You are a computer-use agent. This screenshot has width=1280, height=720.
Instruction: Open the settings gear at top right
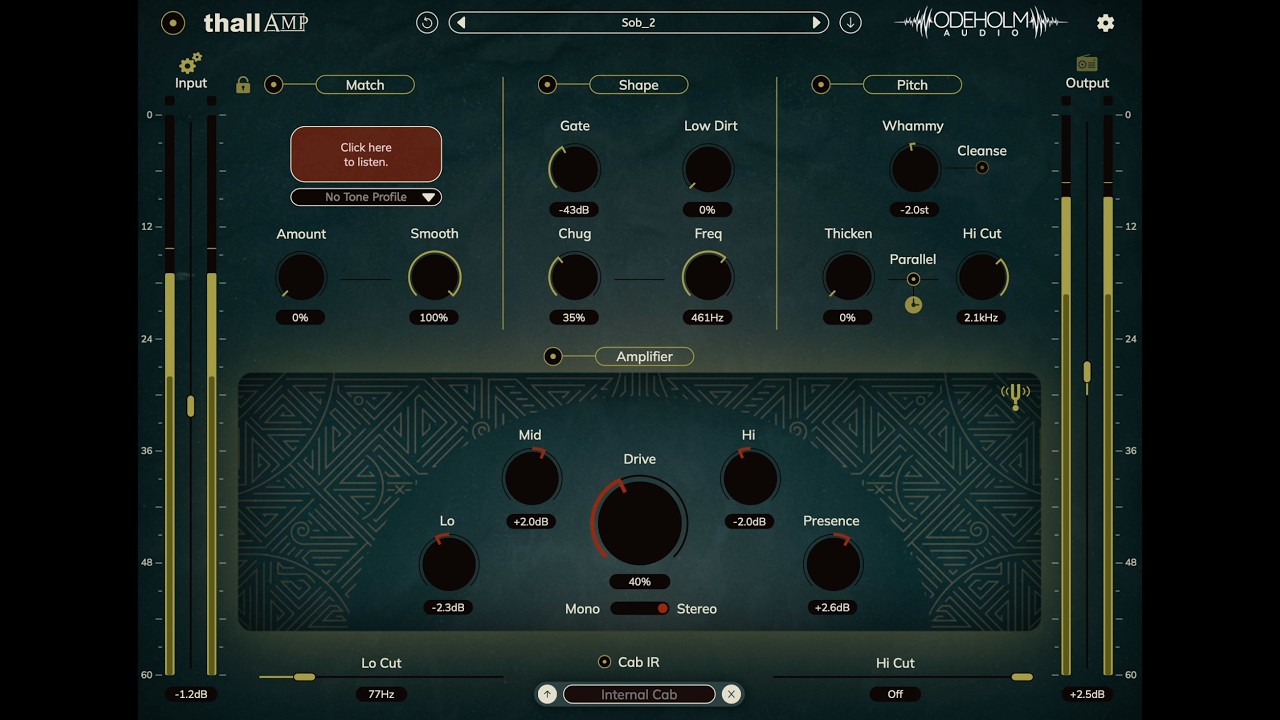pos(1105,22)
